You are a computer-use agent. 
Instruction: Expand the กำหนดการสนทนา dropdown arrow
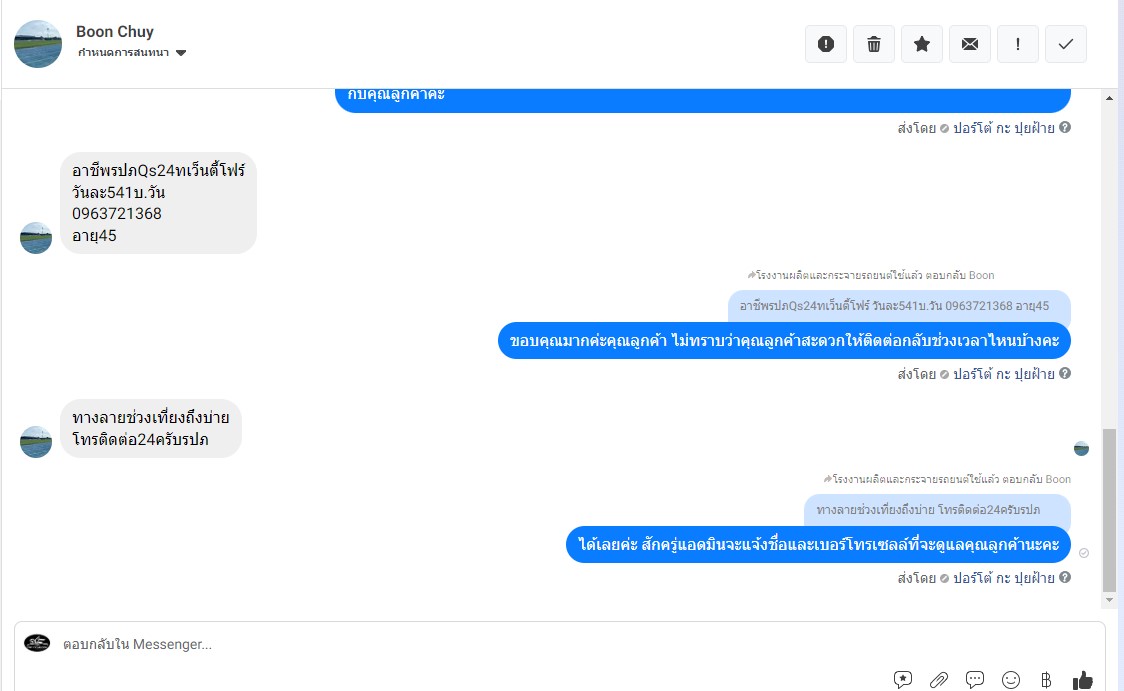click(181, 53)
